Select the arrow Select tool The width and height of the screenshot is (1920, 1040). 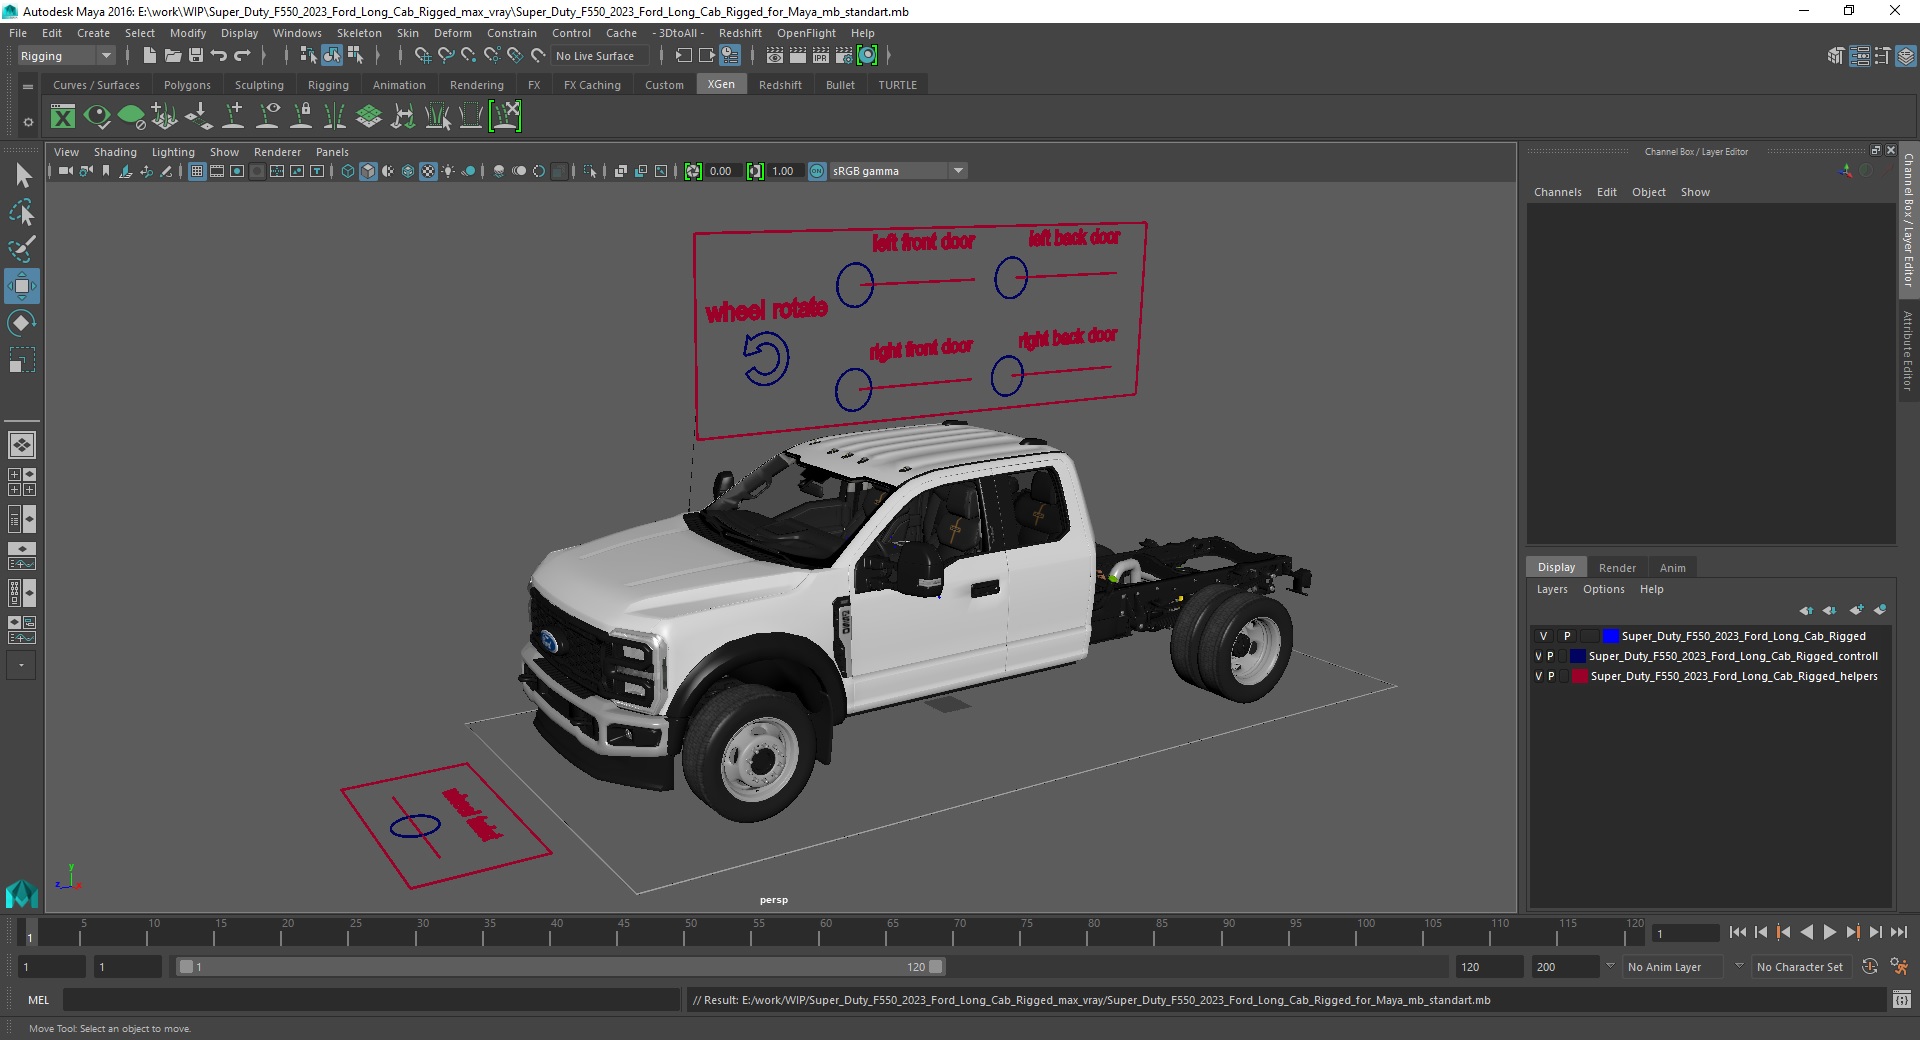tap(22, 176)
